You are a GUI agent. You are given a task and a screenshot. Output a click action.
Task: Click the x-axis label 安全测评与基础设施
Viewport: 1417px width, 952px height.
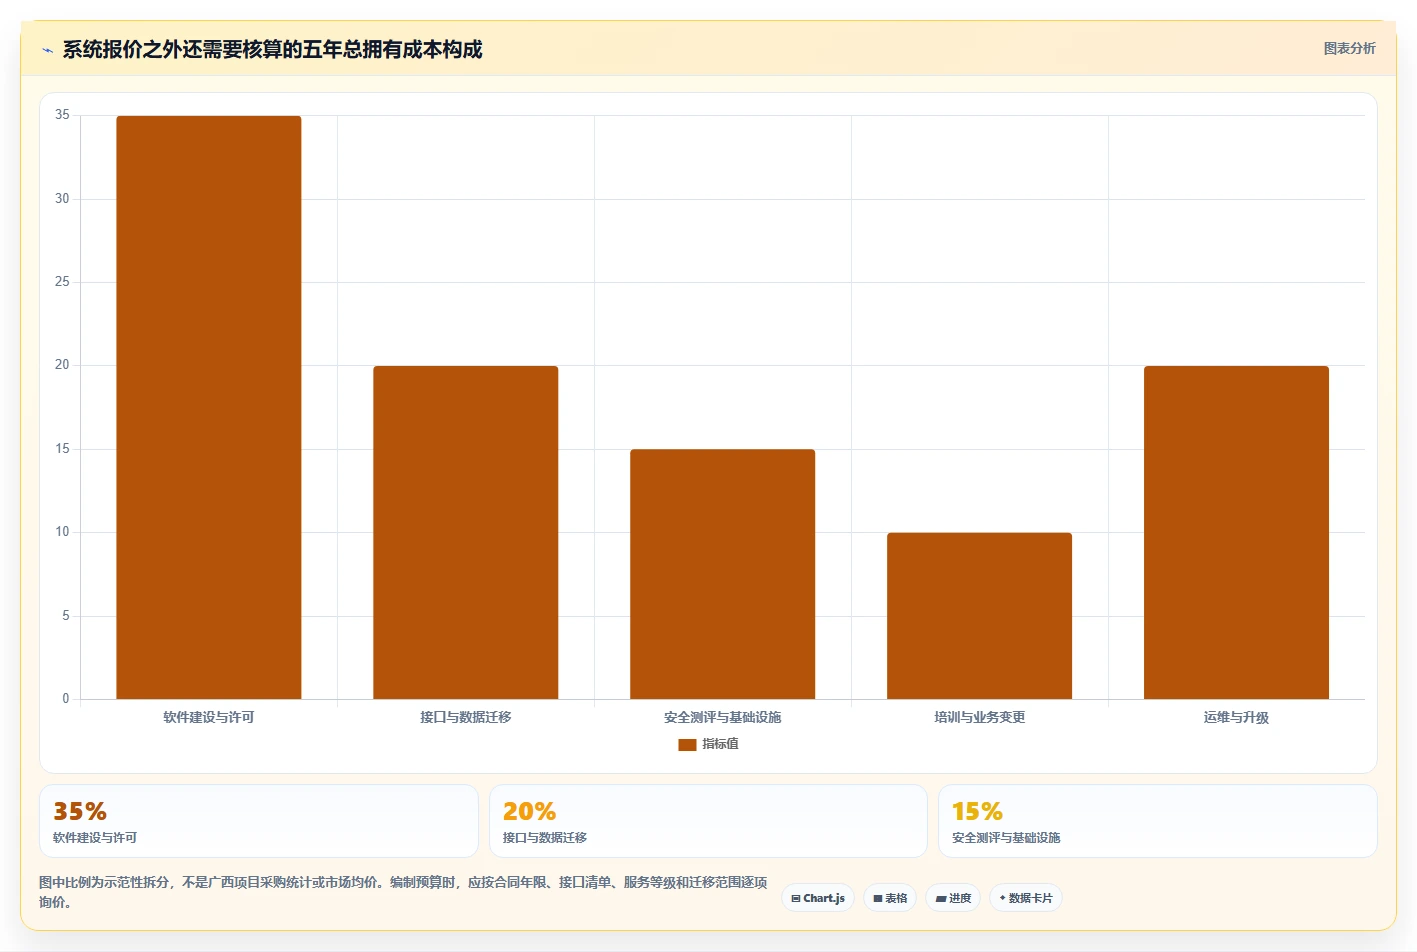[722, 717]
